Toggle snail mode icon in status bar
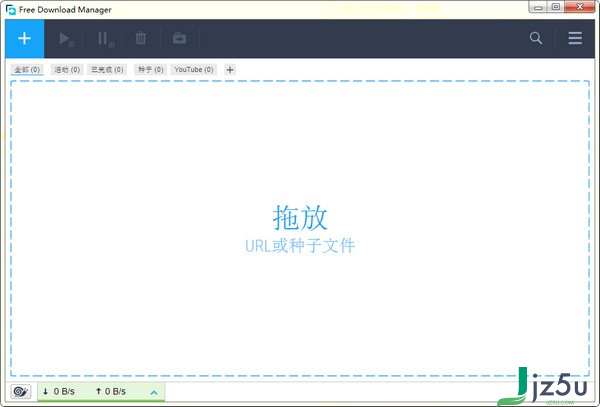Viewport: 600px width, 407px height. [21, 391]
